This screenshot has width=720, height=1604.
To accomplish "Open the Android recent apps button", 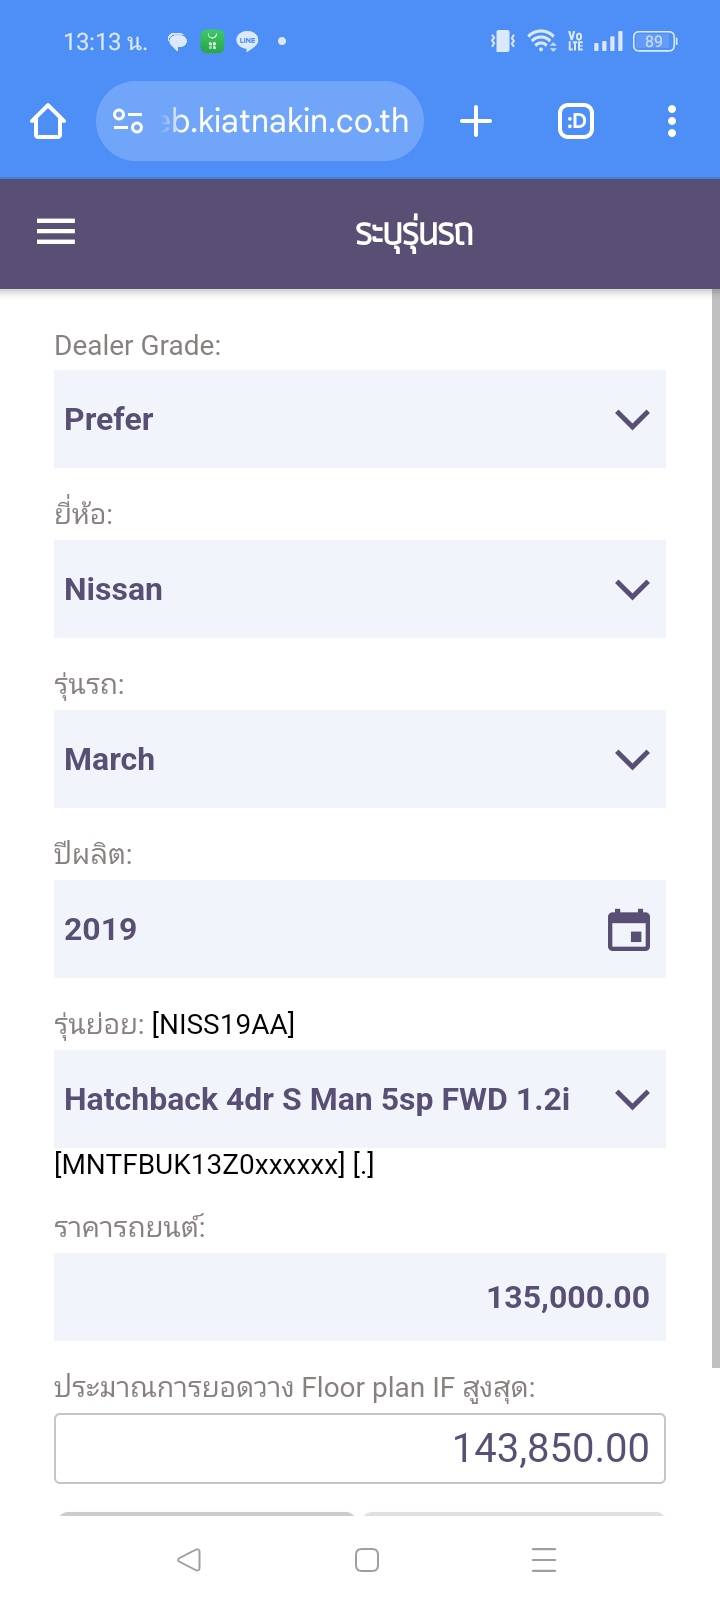I will pos(544,1560).
